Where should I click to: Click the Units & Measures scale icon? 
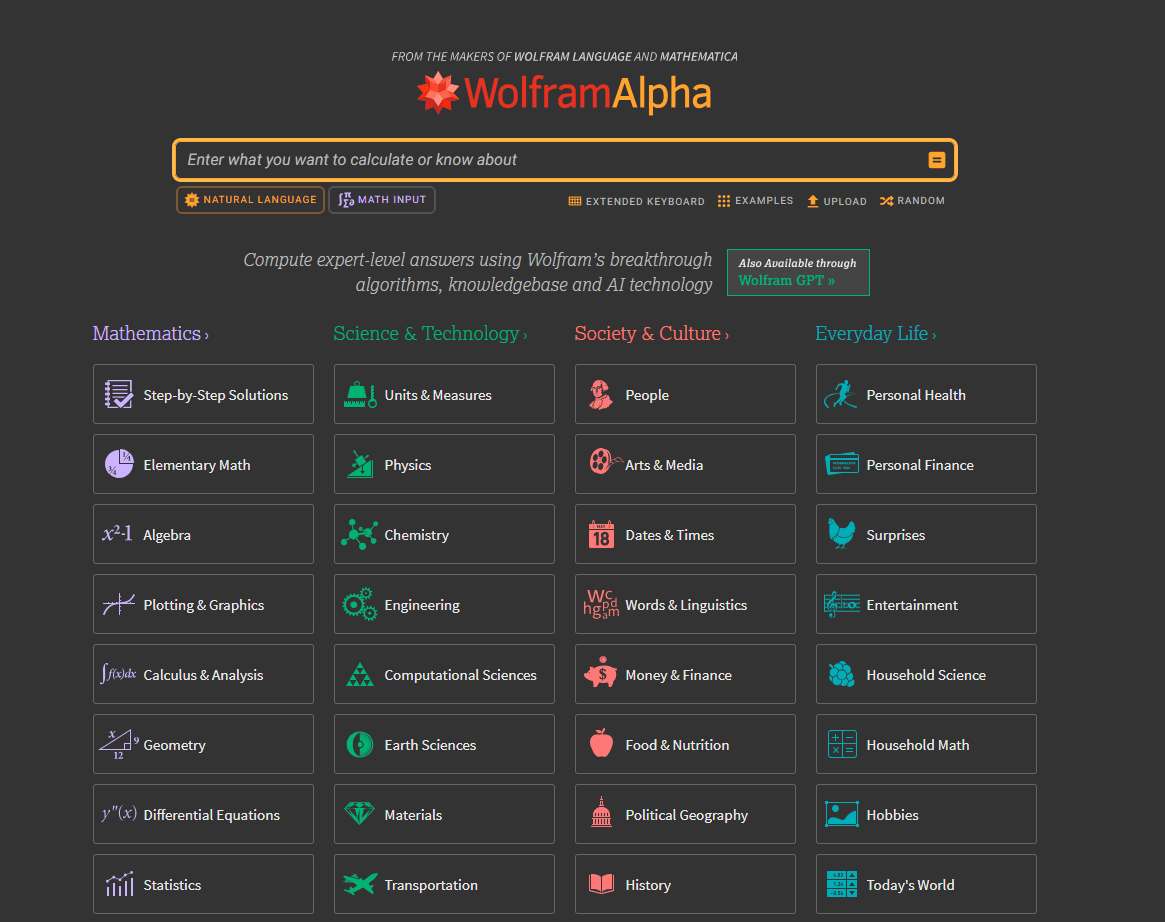360,395
